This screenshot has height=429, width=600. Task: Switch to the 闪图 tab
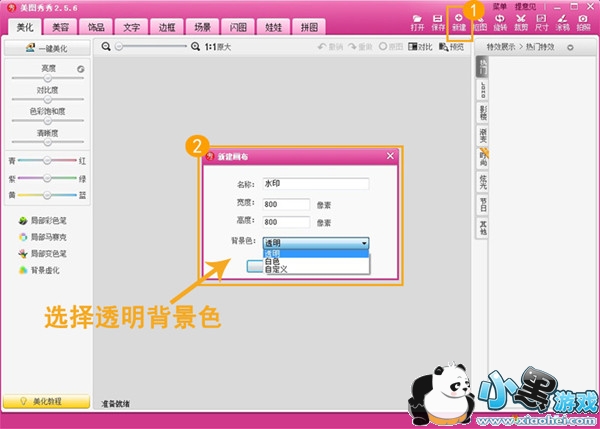click(238, 27)
